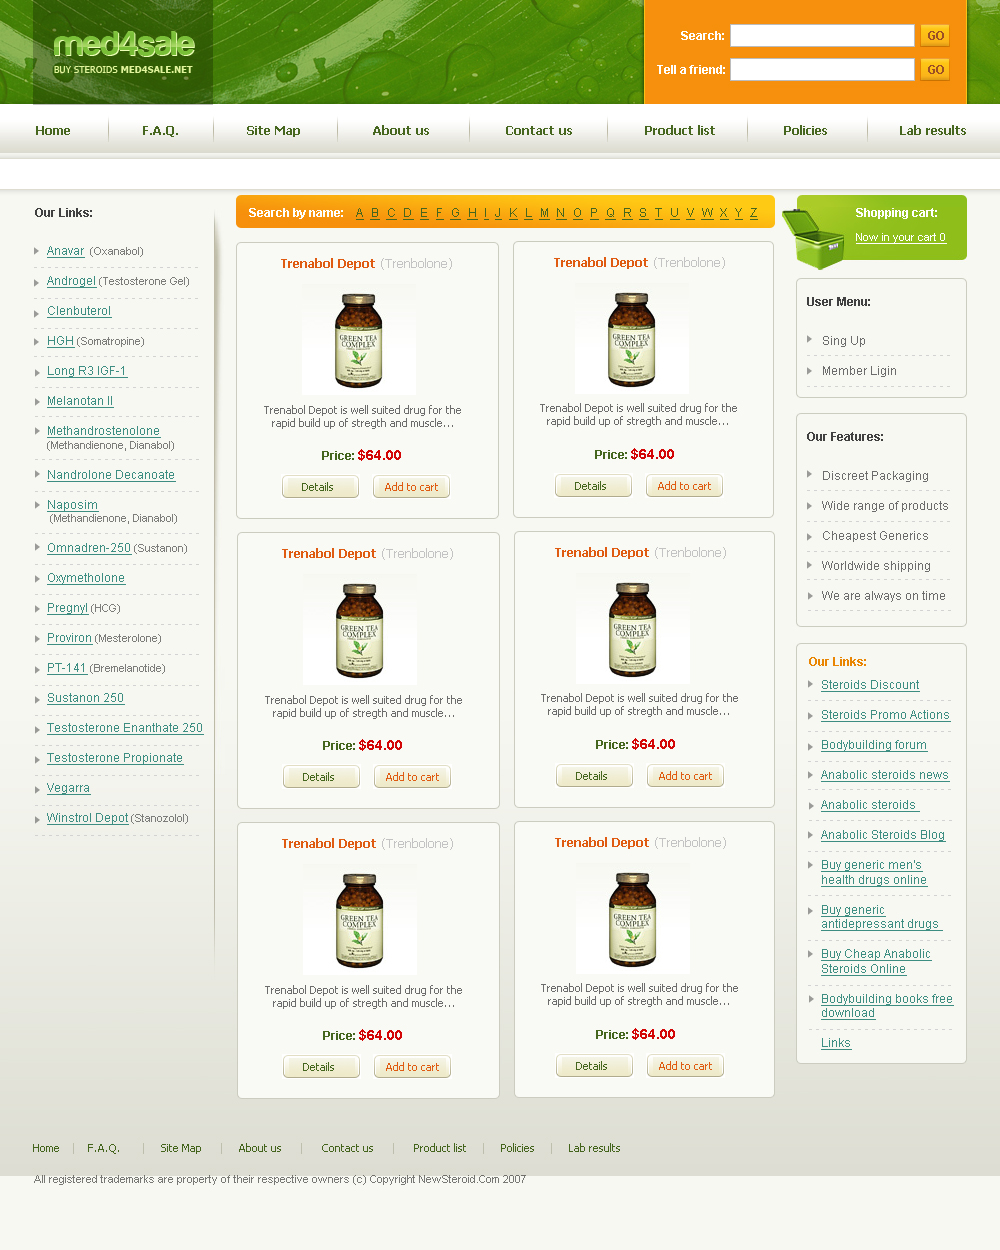The height and width of the screenshot is (1250, 1000).
Task: Click Policies in the footer menu
Action: point(517,1148)
